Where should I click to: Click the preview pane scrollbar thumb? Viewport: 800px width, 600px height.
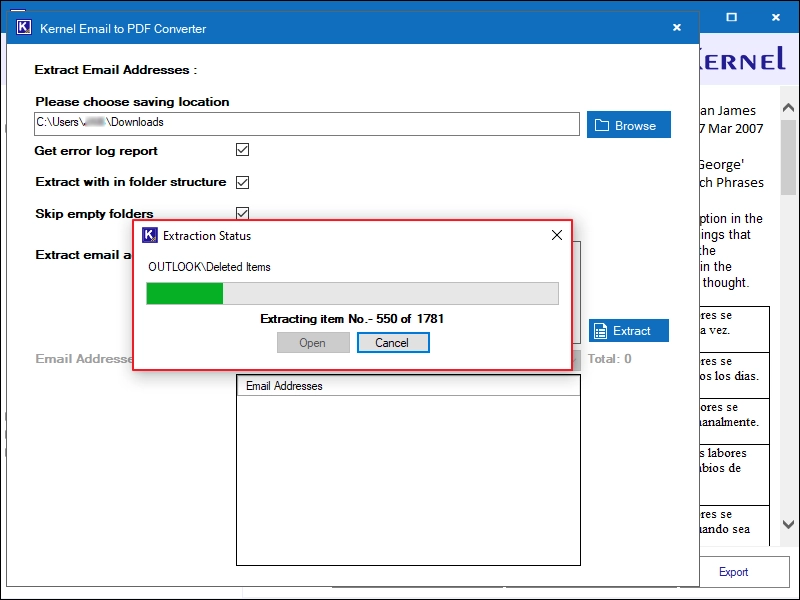[788, 158]
